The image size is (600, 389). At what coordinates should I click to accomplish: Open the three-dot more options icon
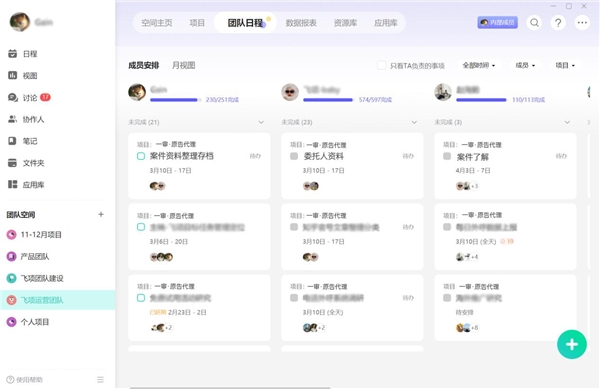(582, 23)
